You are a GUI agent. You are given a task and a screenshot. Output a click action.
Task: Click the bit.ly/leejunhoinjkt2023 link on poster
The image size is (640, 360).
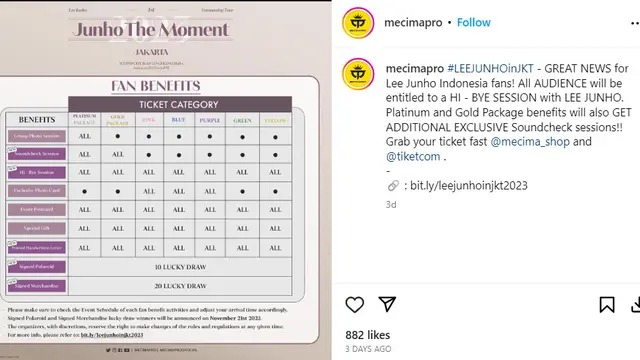(x=112, y=335)
